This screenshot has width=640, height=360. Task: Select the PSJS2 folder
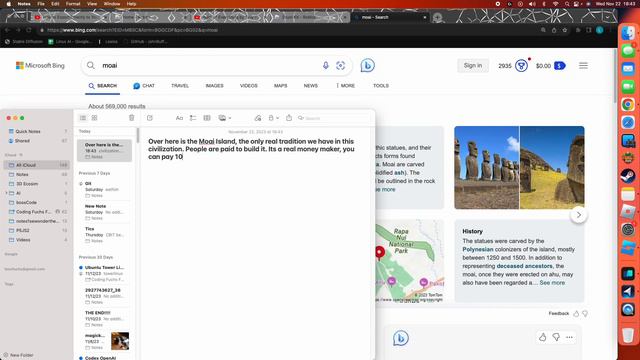click(x=37, y=231)
